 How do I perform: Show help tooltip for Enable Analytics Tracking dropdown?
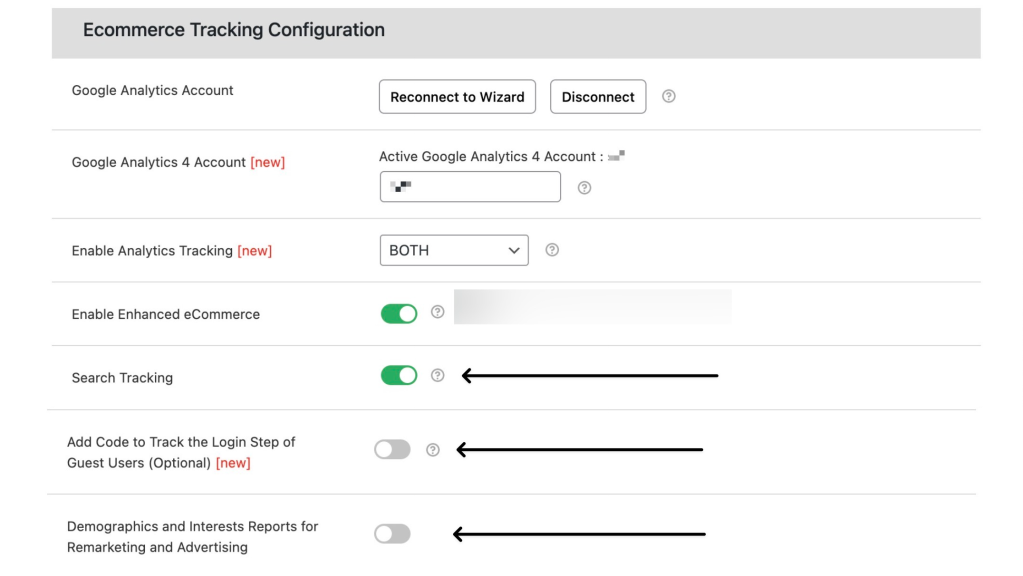(x=552, y=250)
